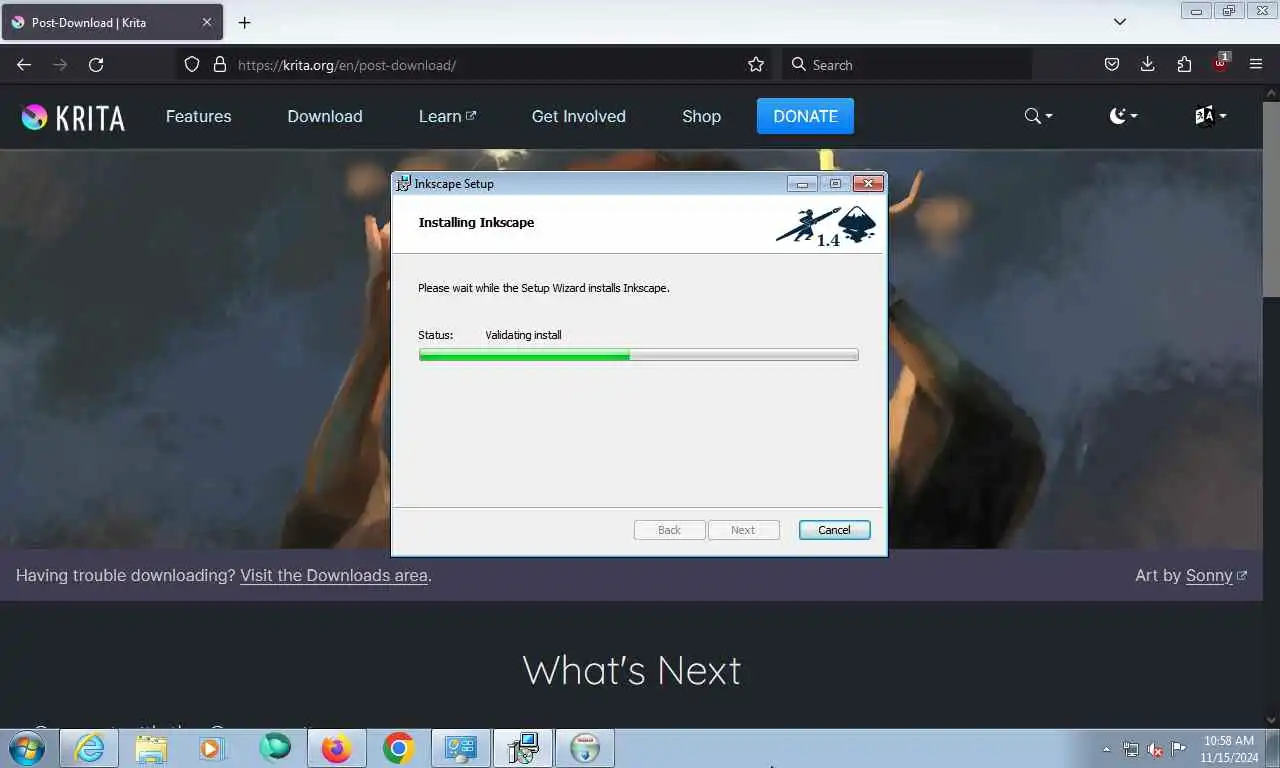
Task: Open the Learn external link menu
Action: point(447,116)
